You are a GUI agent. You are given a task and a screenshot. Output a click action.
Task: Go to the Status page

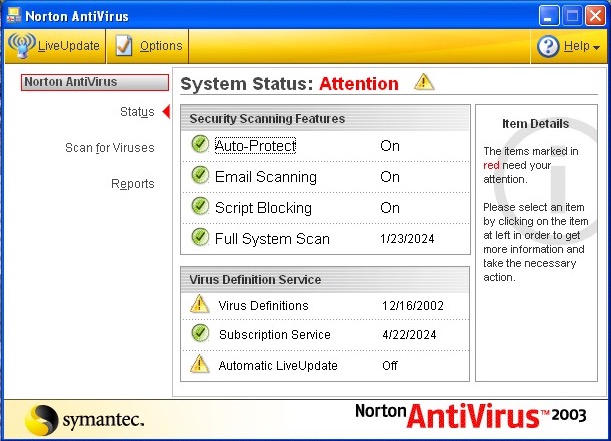137,112
